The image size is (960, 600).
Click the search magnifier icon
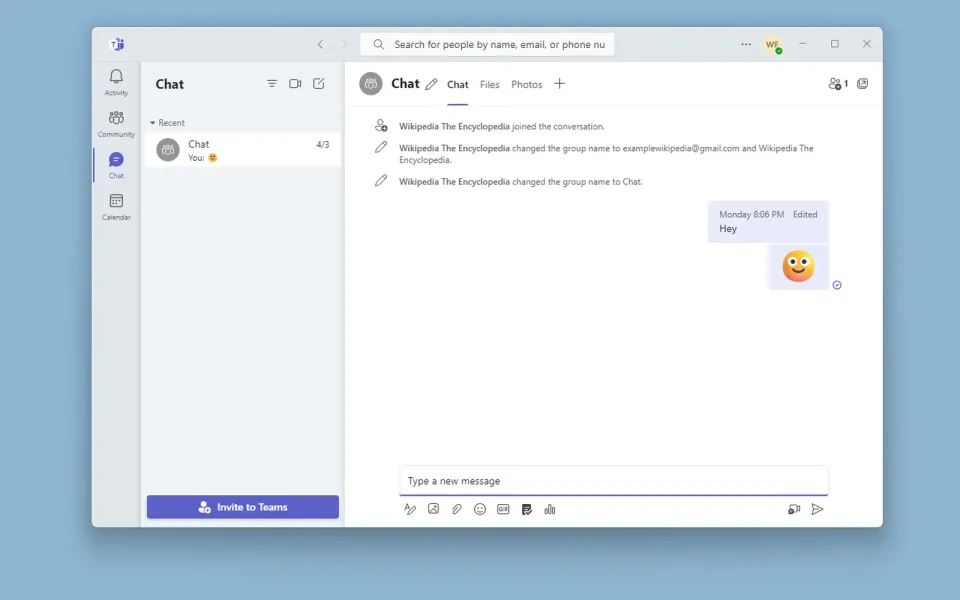(378, 44)
